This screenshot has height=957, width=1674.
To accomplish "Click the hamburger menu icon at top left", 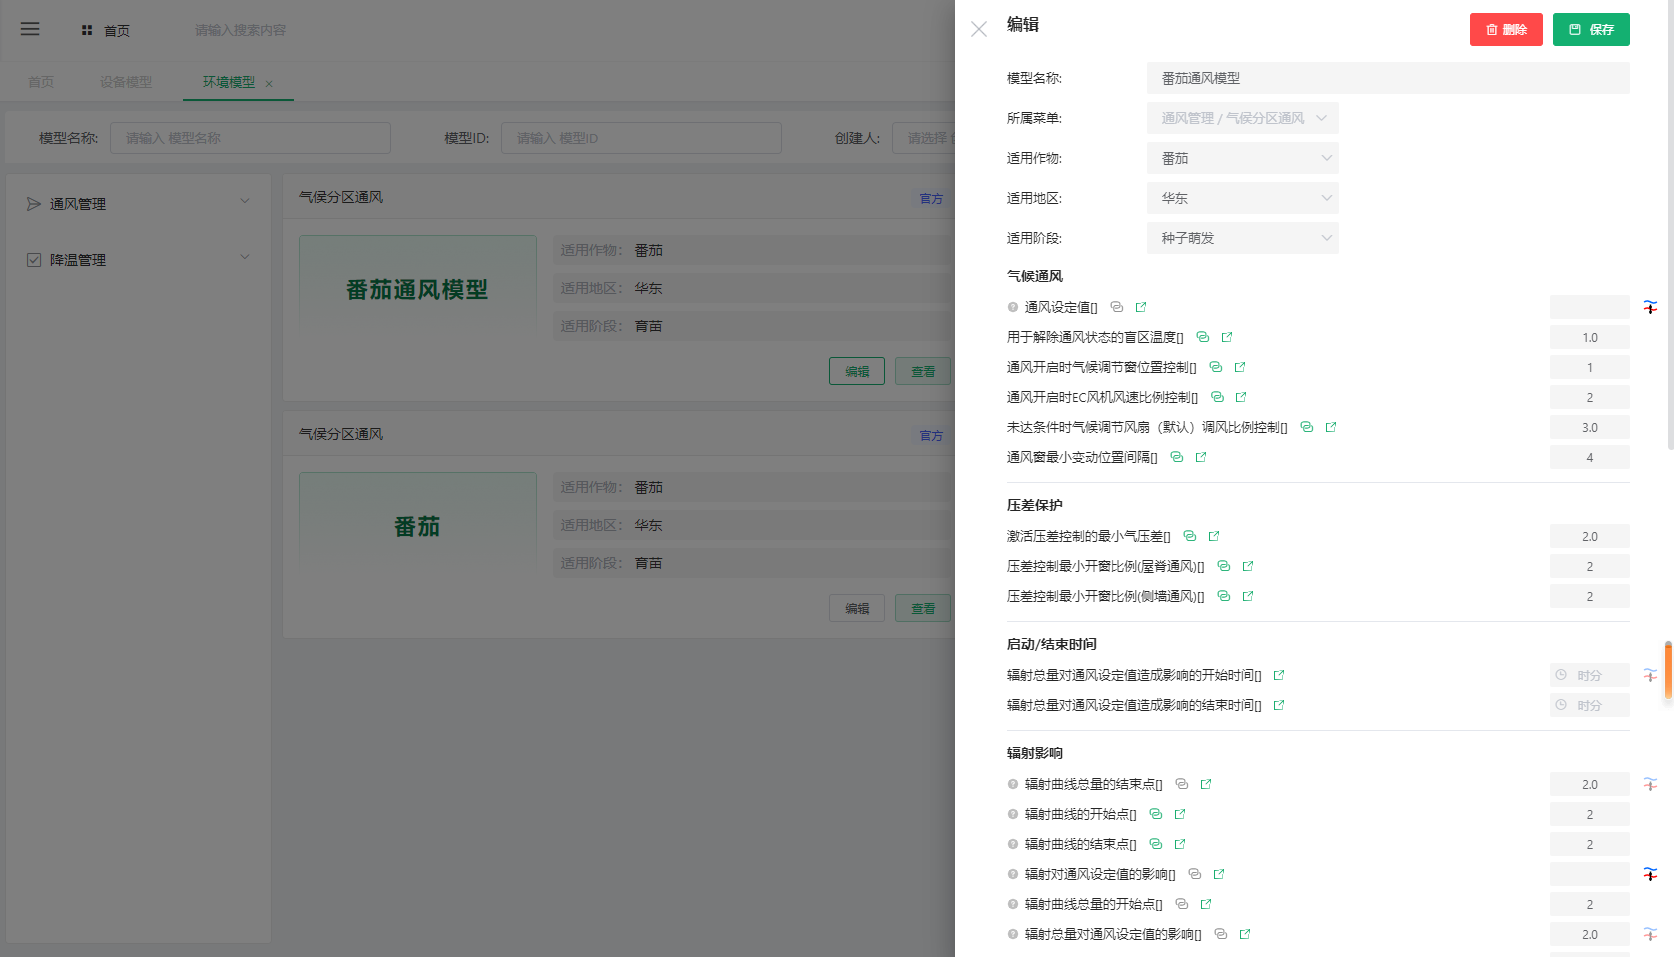I will pyautogui.click(x=30, y=29).
